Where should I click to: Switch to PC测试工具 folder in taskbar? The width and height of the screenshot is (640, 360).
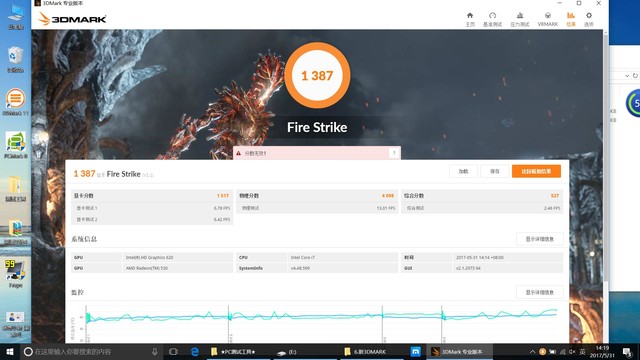click(238, 351)
